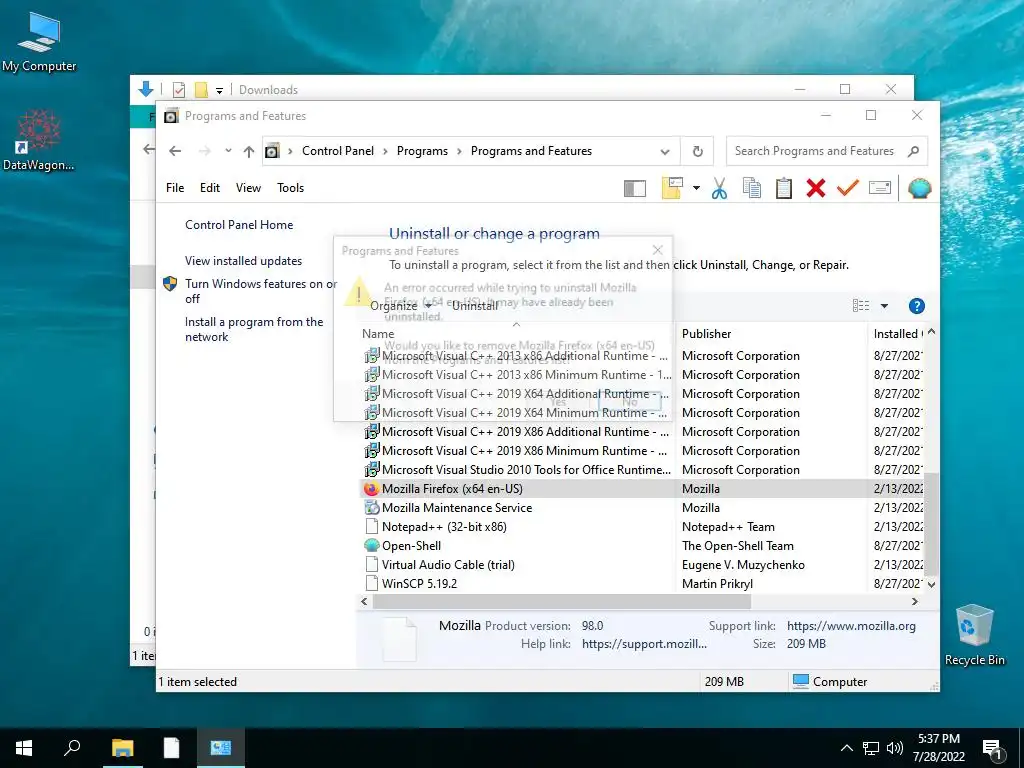Click the red X Delete toolbar icon
Screen dimensions: 1024x768
pos(816,188)
